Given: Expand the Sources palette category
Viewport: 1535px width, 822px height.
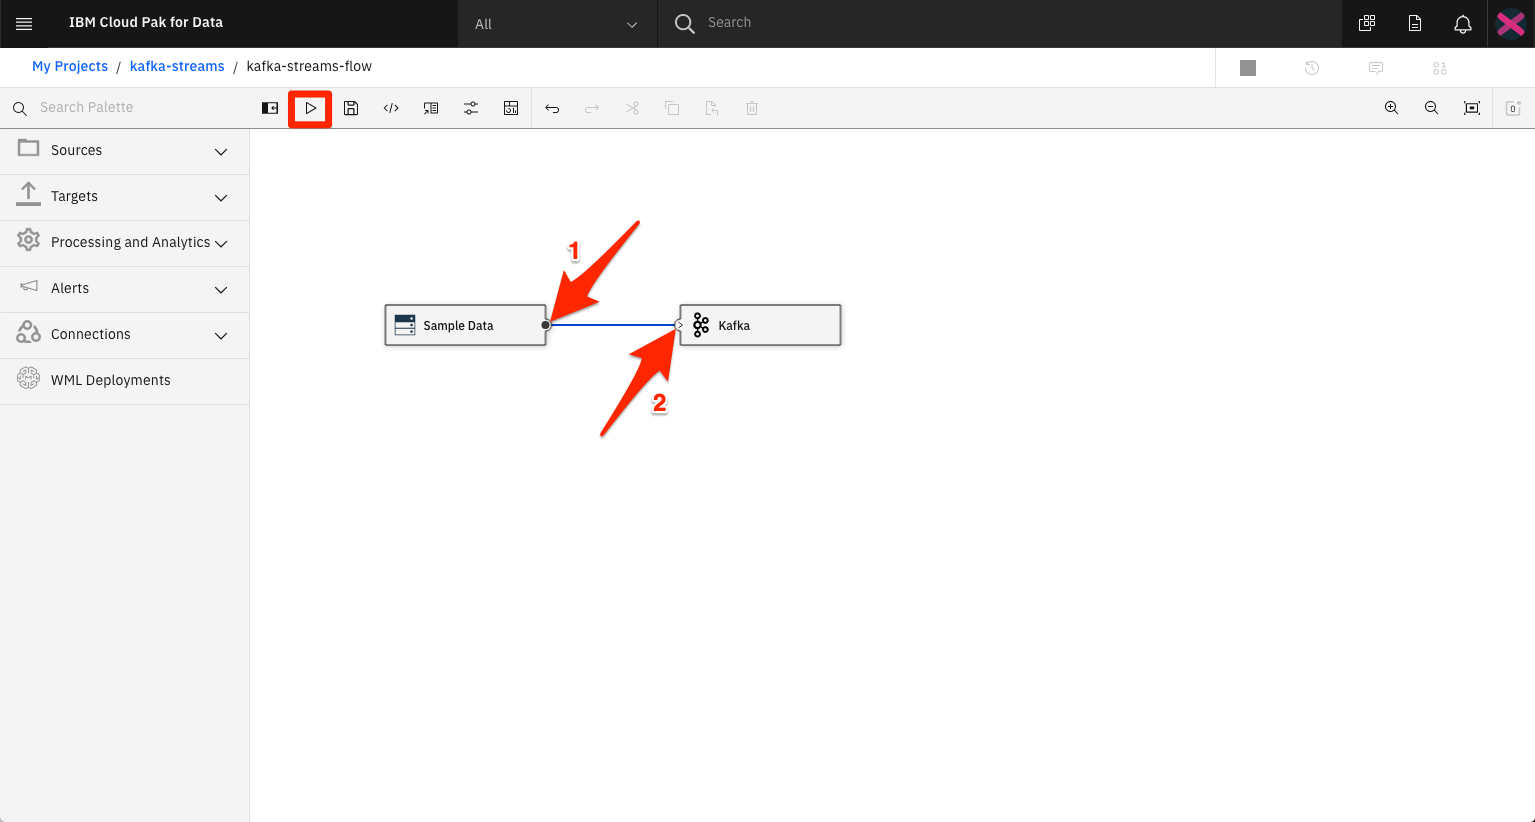Looking at the screenshot, I should click(x=125, y=150).
